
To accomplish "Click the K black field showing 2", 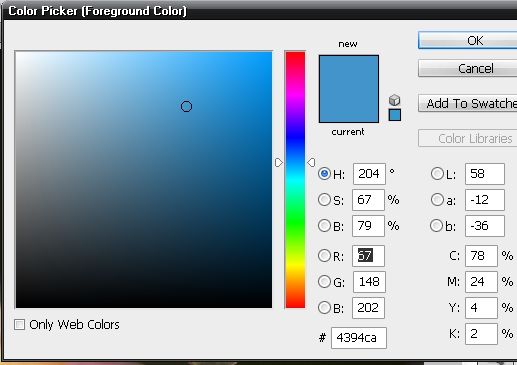I will pos(481,334).
